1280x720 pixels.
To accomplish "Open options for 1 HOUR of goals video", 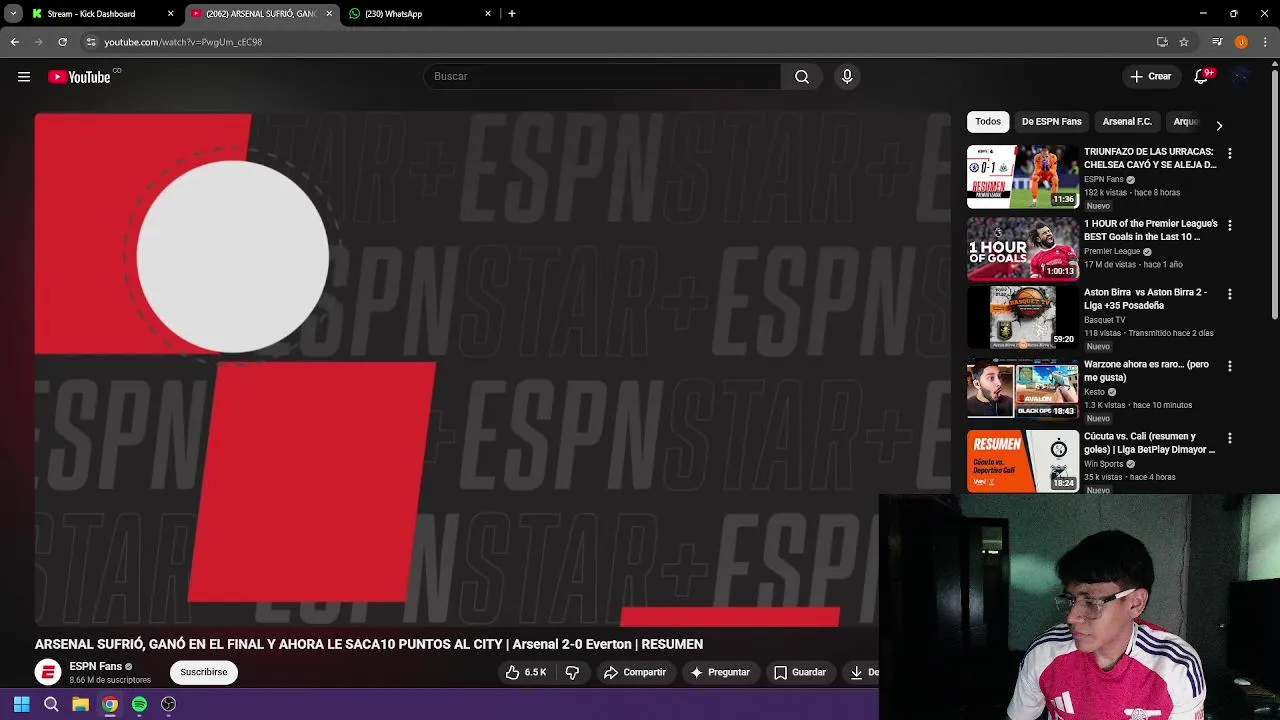I will pyautogui.click(x=1230, y=226).
